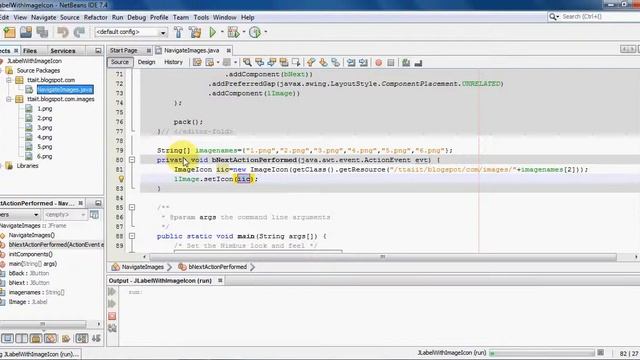Open the Refactor menu

[x=96, y=18]
